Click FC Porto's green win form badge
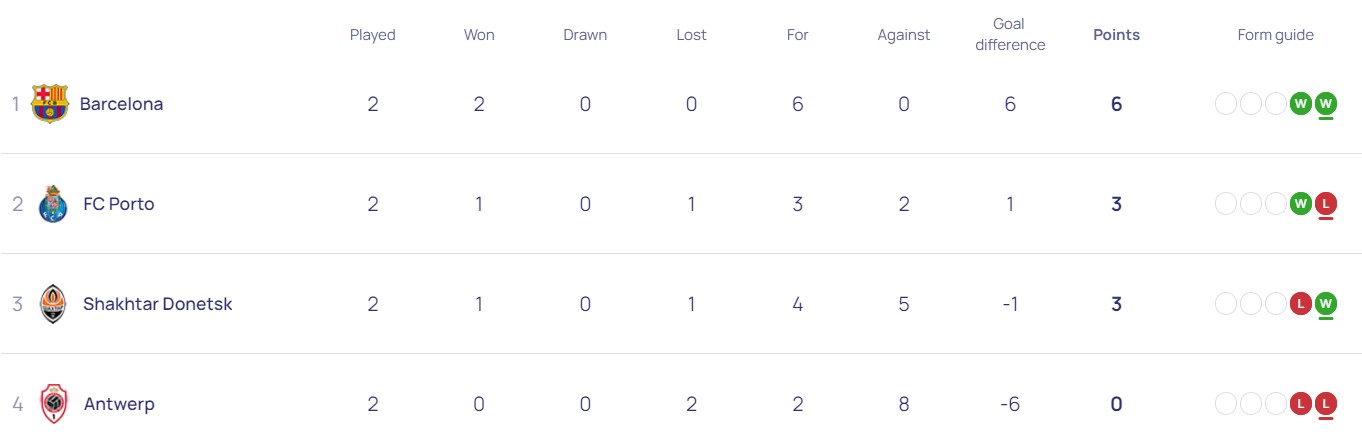Viewport: 1362px width, 445px height. click(1301, 203)
